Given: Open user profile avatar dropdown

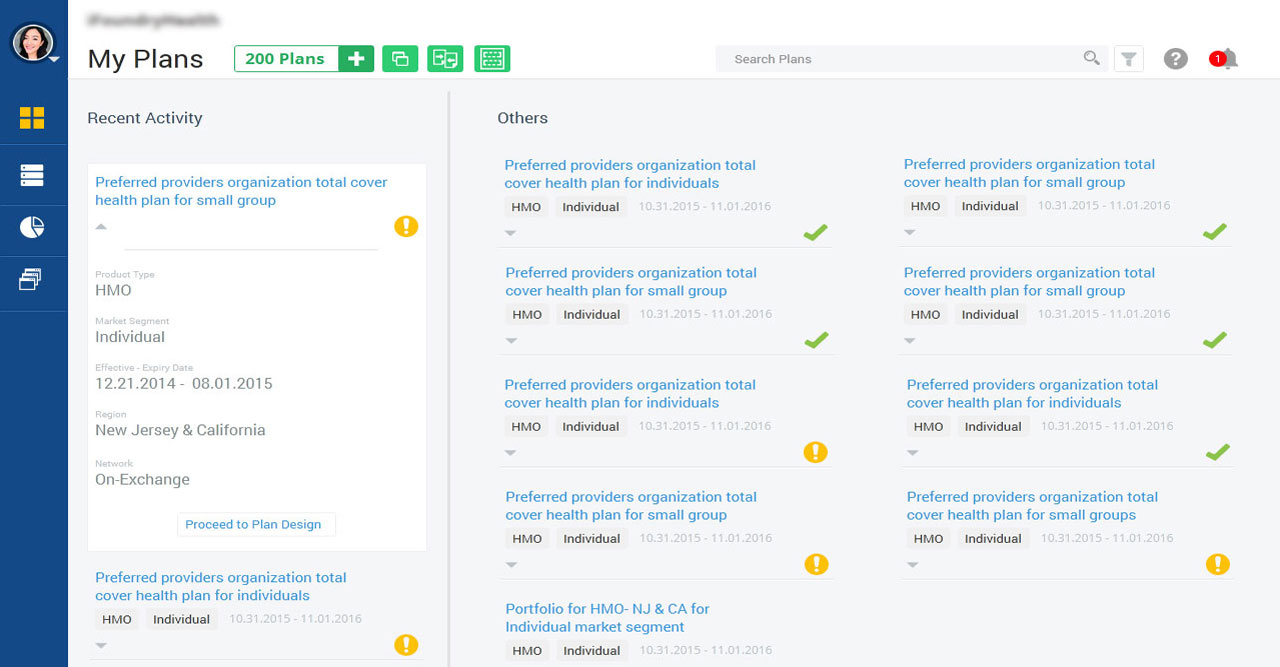Looking at the screenshot, I should 33,43.
